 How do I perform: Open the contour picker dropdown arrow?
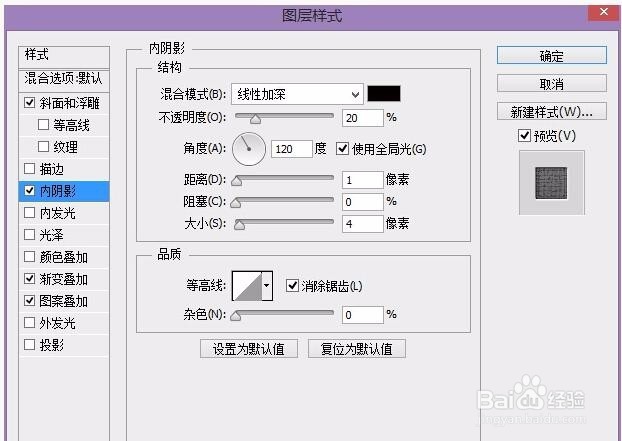pyautogui.click(x=267, y=286)
